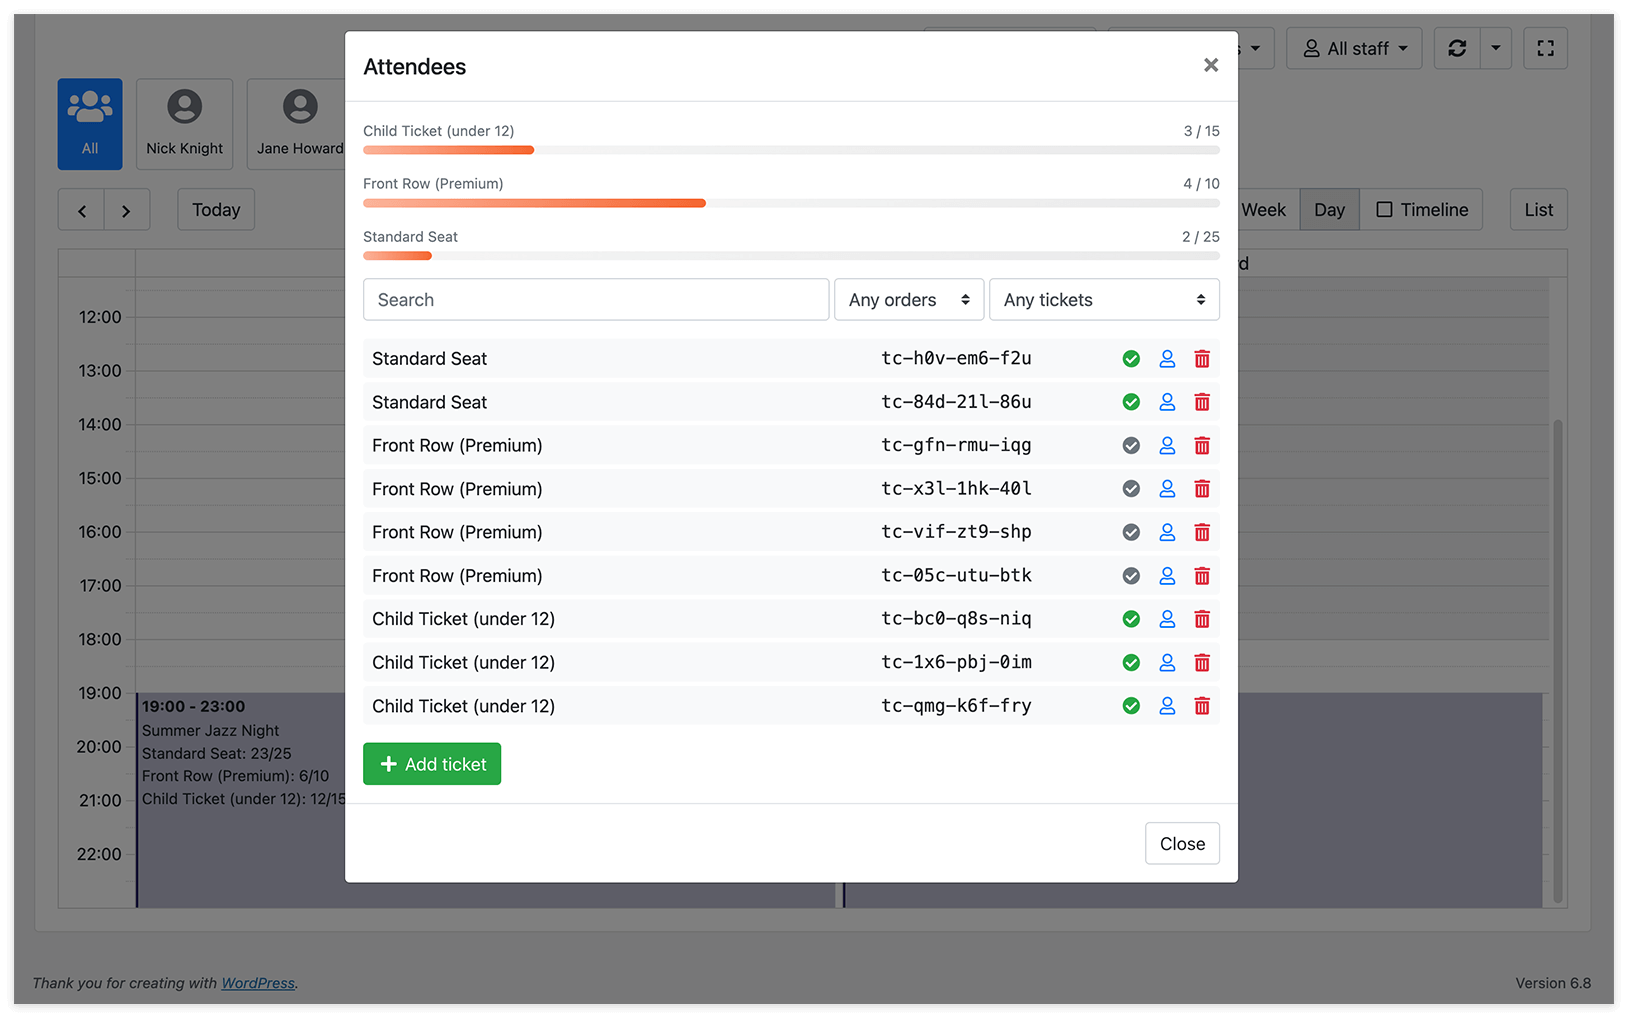Image resolution: width=1628 pixels, height=1018 pixels.
Task: Delete ticket tc-gfn-rmu-iqg
Action: point(1202,446)
